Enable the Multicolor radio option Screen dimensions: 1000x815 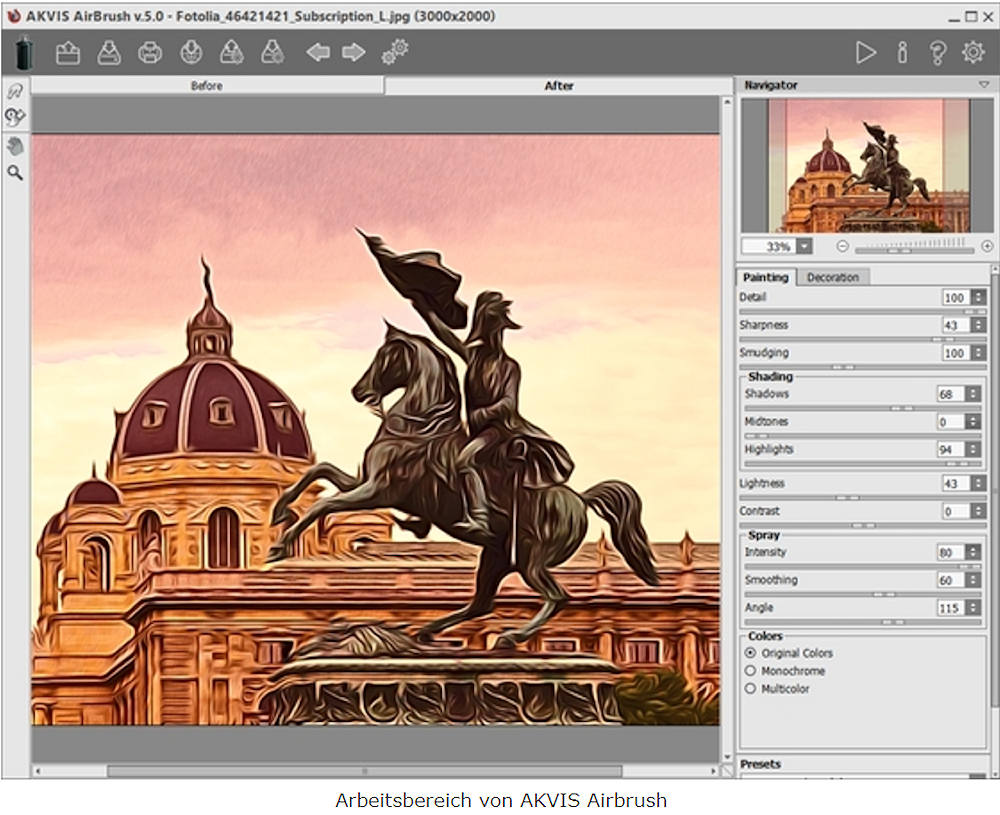click(x=750, y=689)
